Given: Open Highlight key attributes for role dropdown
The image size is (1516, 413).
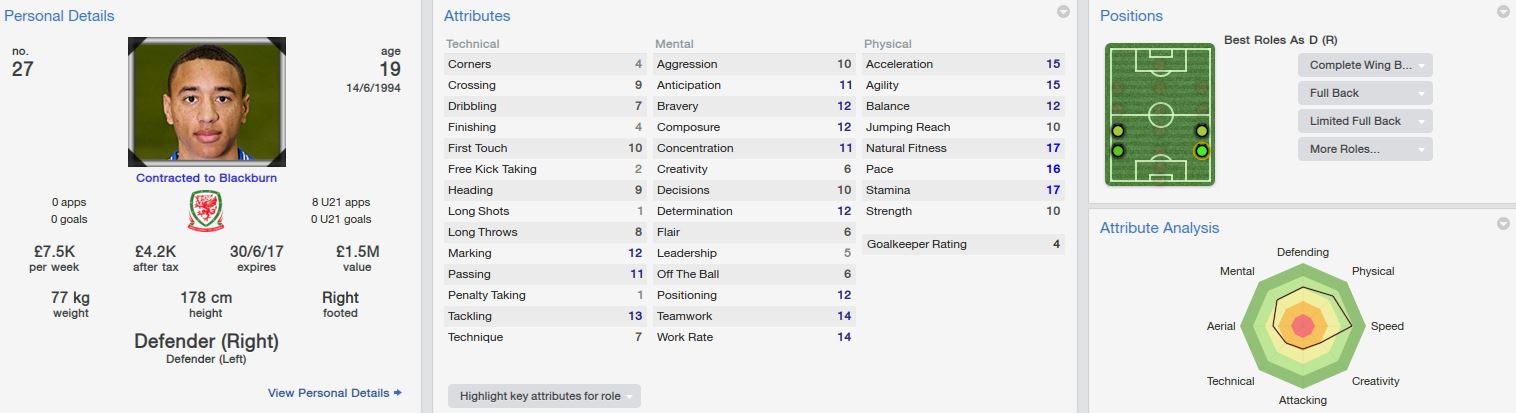Looking at the screenshot, I should coord(544,396).
